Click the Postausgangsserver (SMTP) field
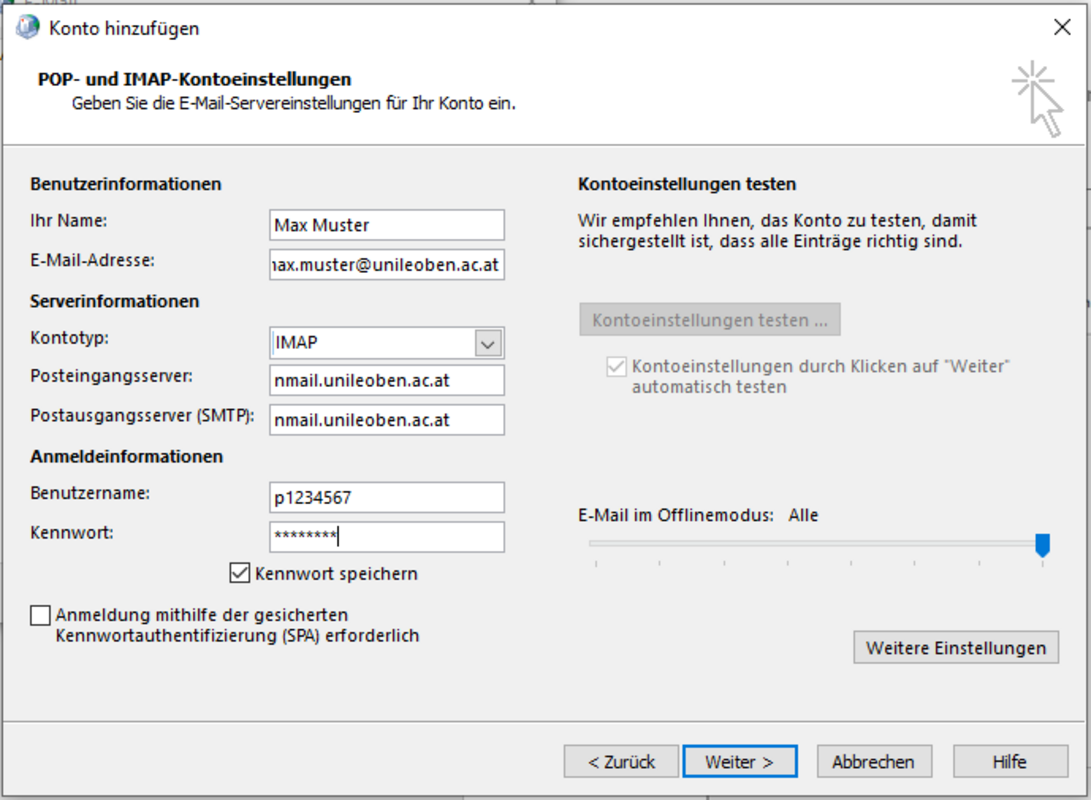The image size is (1091, 800). click(387, 420)
